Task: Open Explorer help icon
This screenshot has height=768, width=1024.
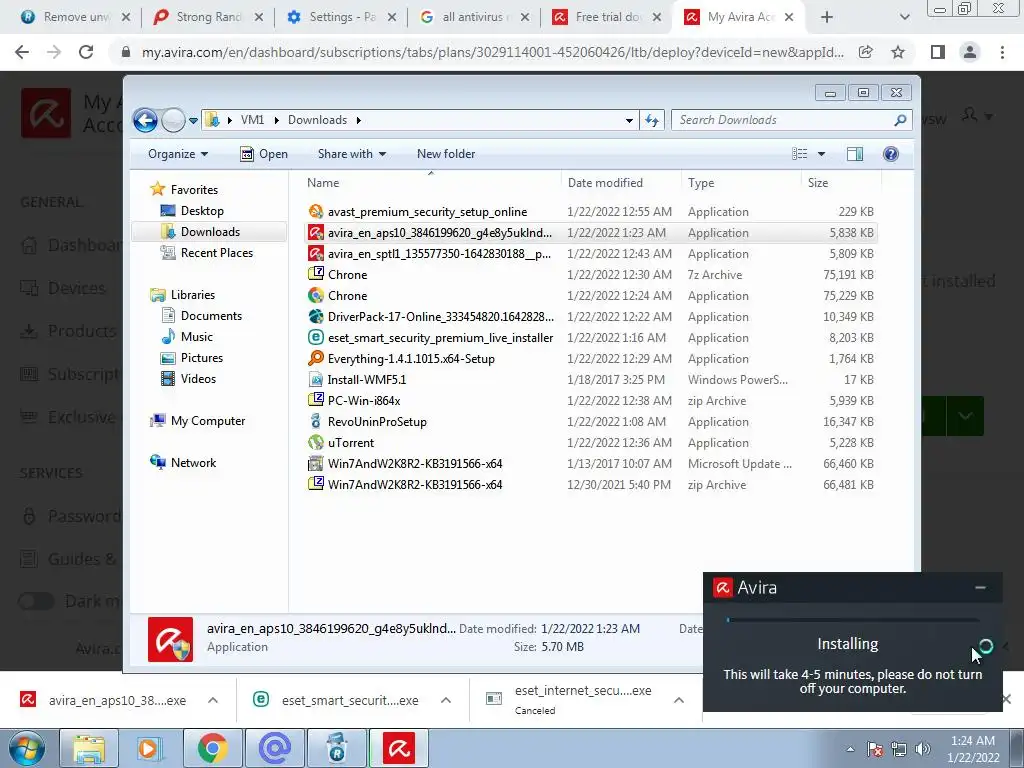Action: coord(891,154)
